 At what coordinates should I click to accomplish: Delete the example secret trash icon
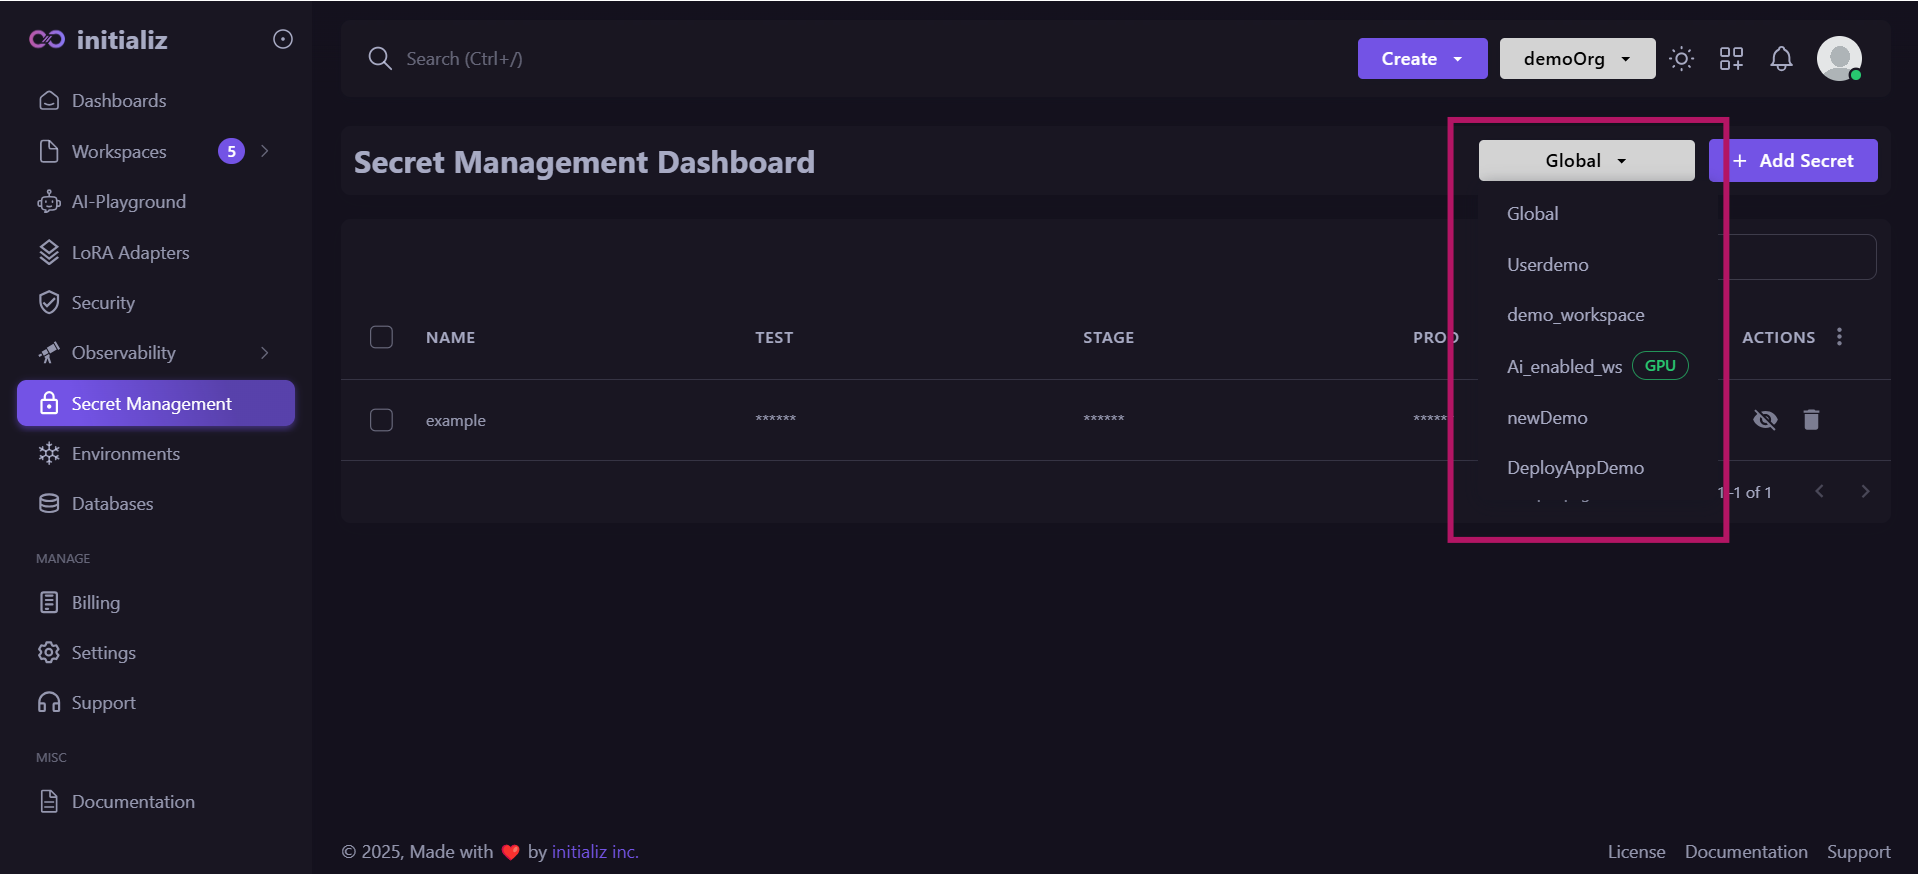[1811, 420]
